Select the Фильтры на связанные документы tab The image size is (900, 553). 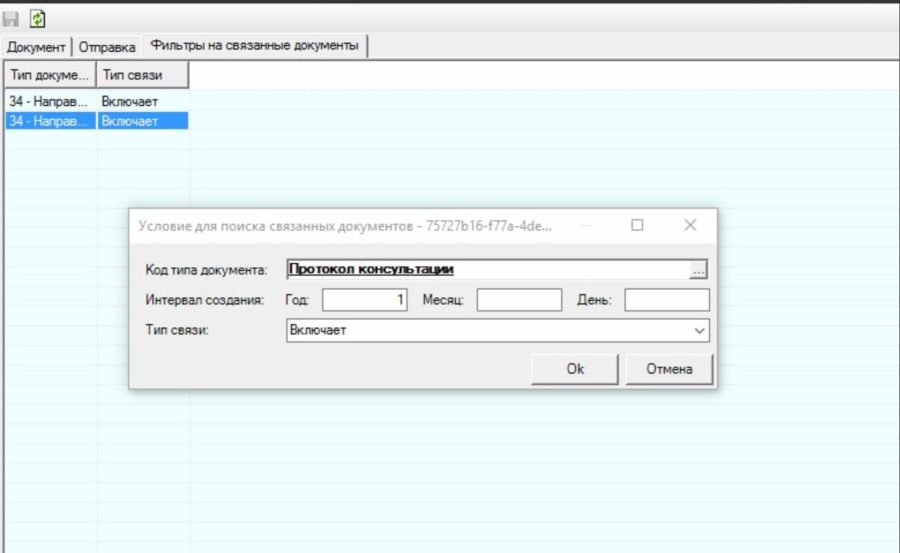tap(254, 45)
